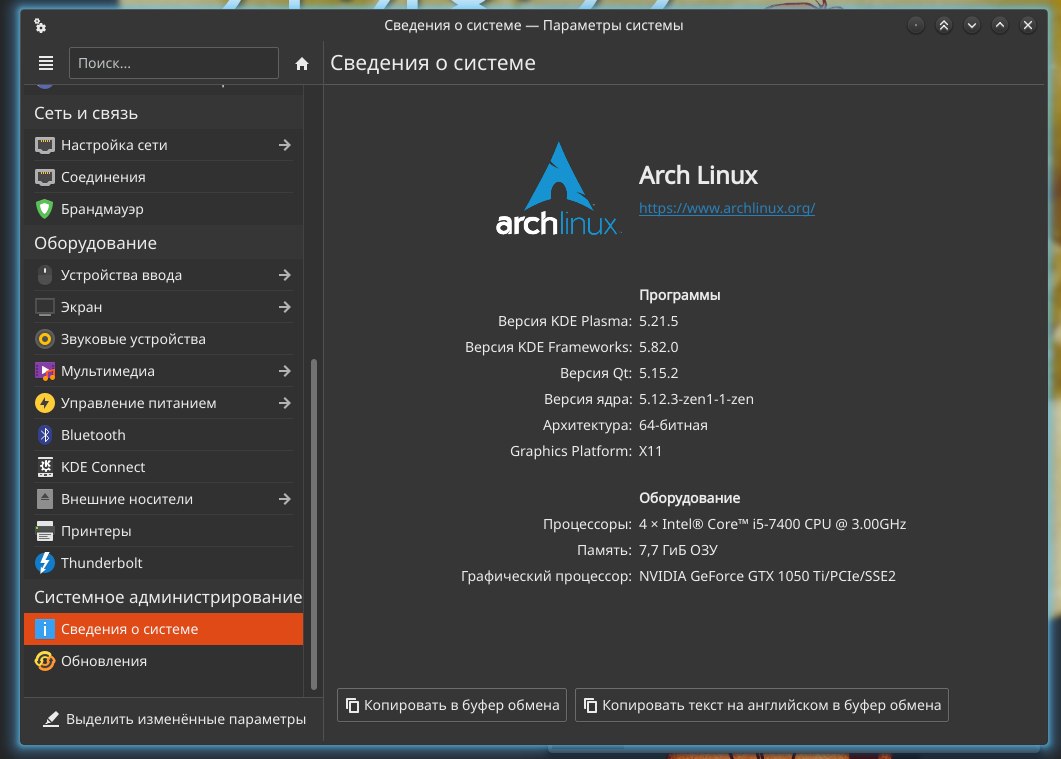Toggle Выделить изменённые параметры
The image size is (1061, 759).
tap(175, 719)
